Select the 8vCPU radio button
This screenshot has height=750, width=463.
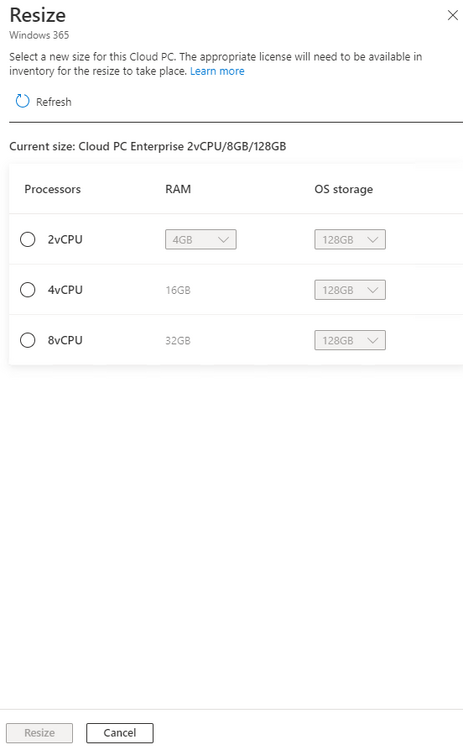[28, 340]
